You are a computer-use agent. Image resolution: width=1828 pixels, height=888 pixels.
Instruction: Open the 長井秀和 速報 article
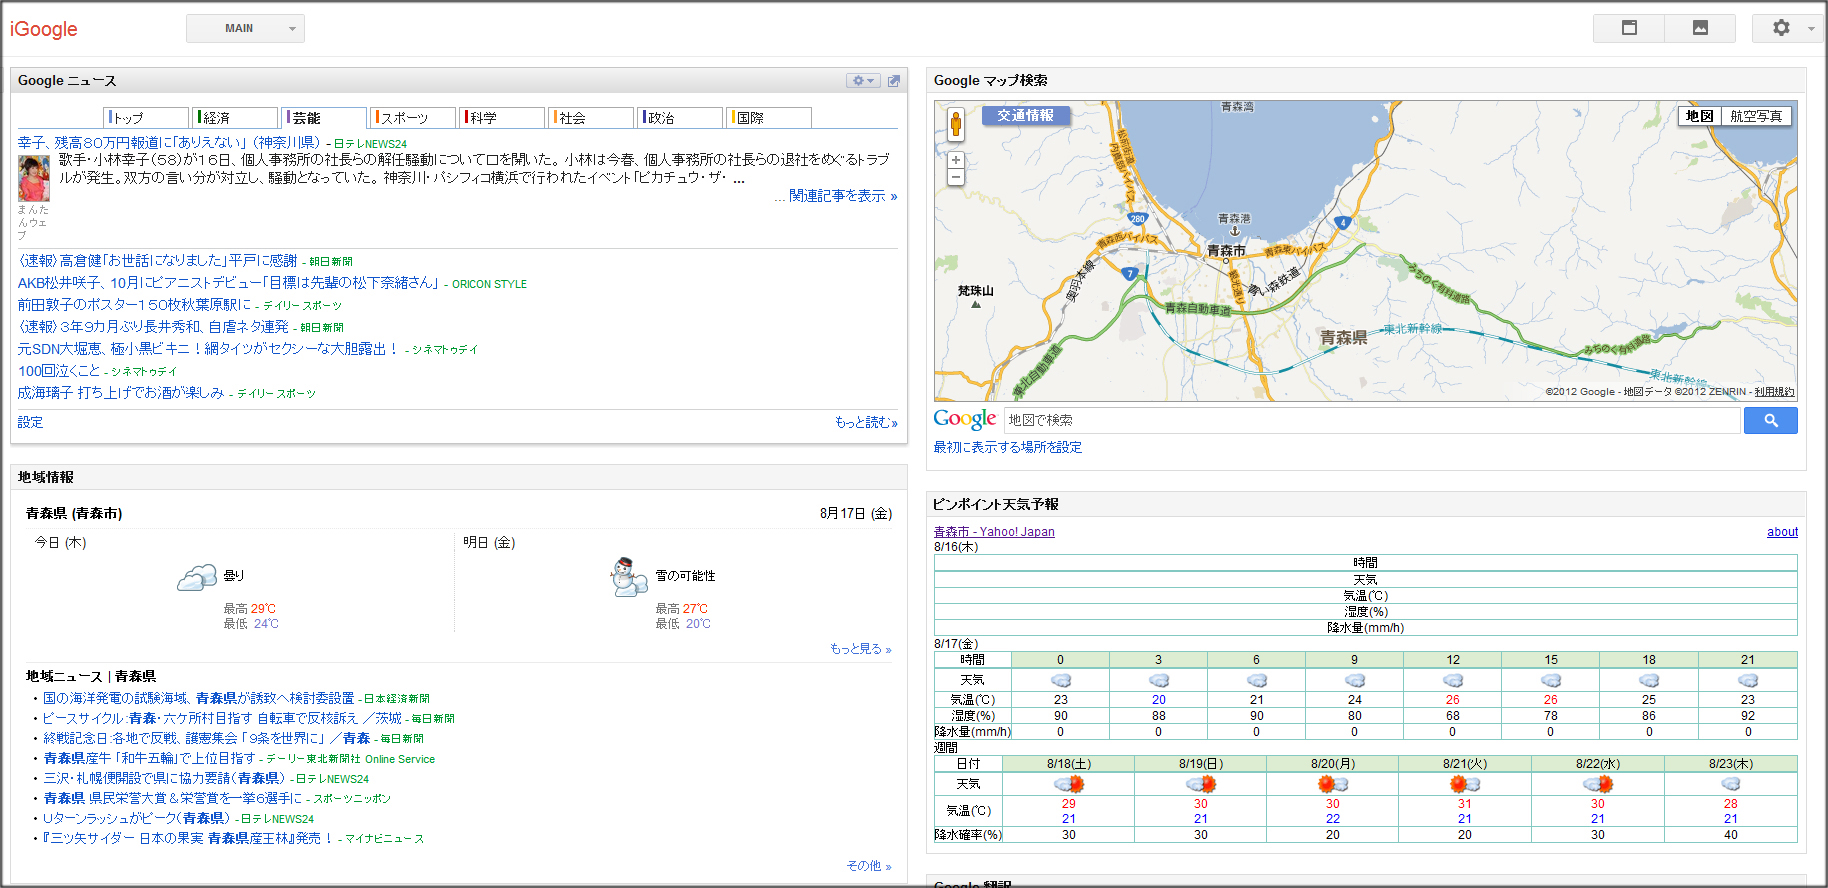(153, 327)
